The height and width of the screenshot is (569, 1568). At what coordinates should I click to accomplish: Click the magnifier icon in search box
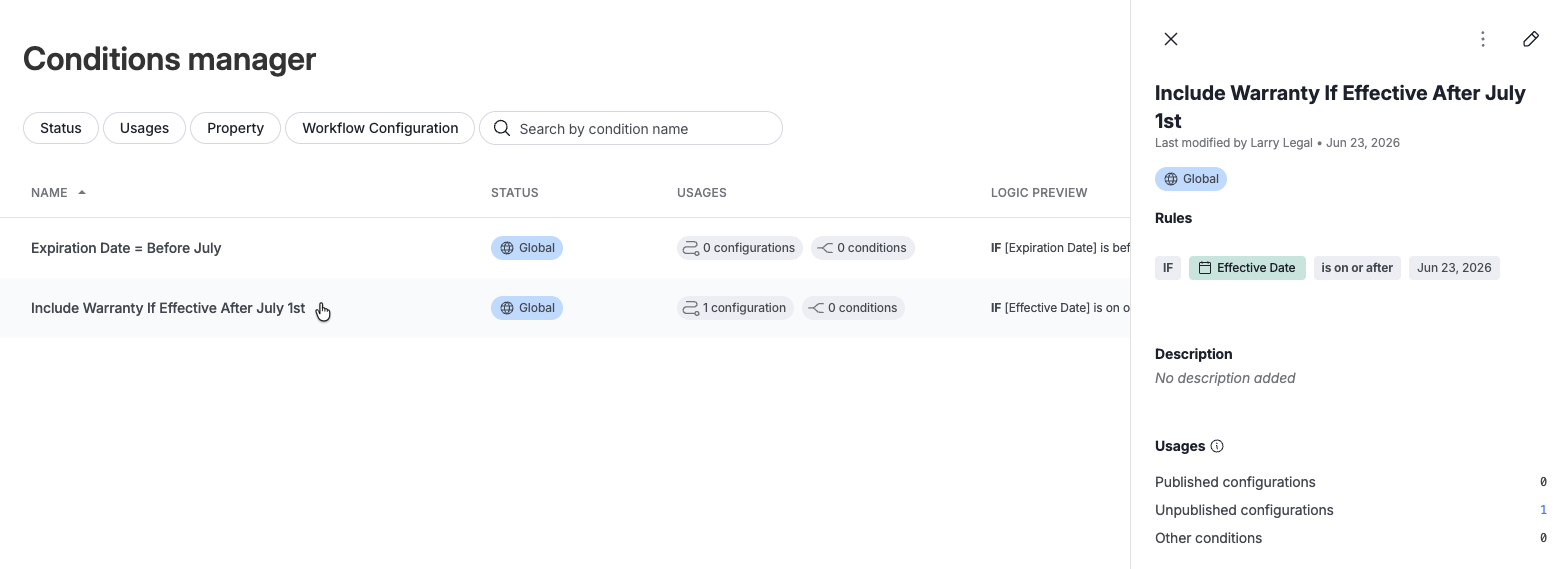[502, 128]
